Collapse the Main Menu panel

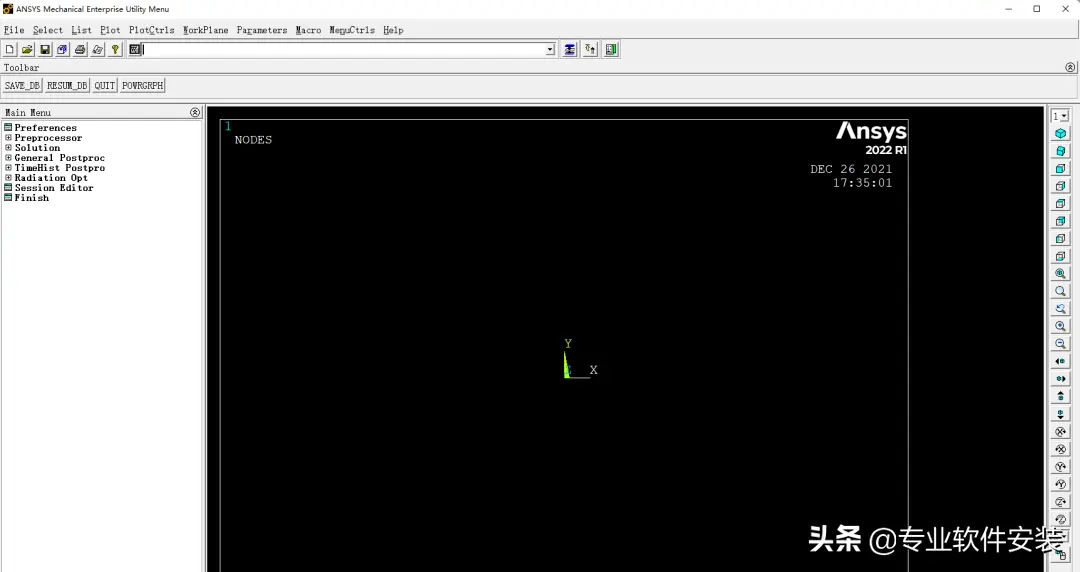pyautogui.click(x=195, y=112)
